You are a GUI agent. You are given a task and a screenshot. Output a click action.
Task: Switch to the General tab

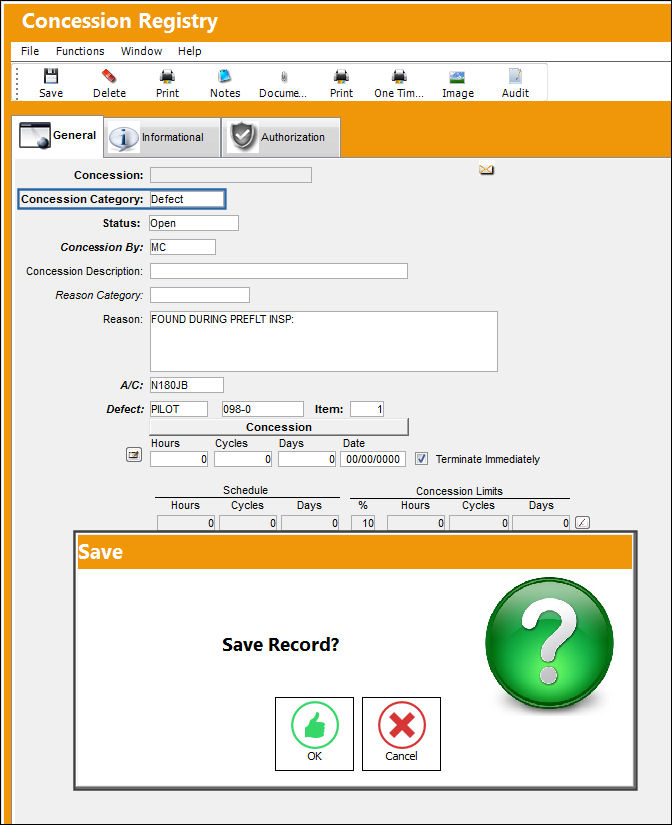tap(58, 136)
